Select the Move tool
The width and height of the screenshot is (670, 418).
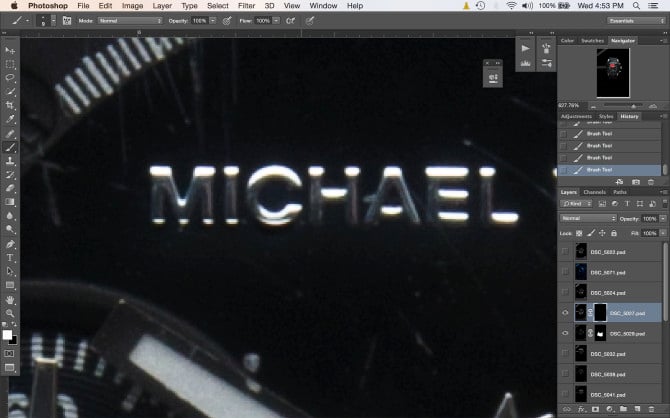pos(10,50)
